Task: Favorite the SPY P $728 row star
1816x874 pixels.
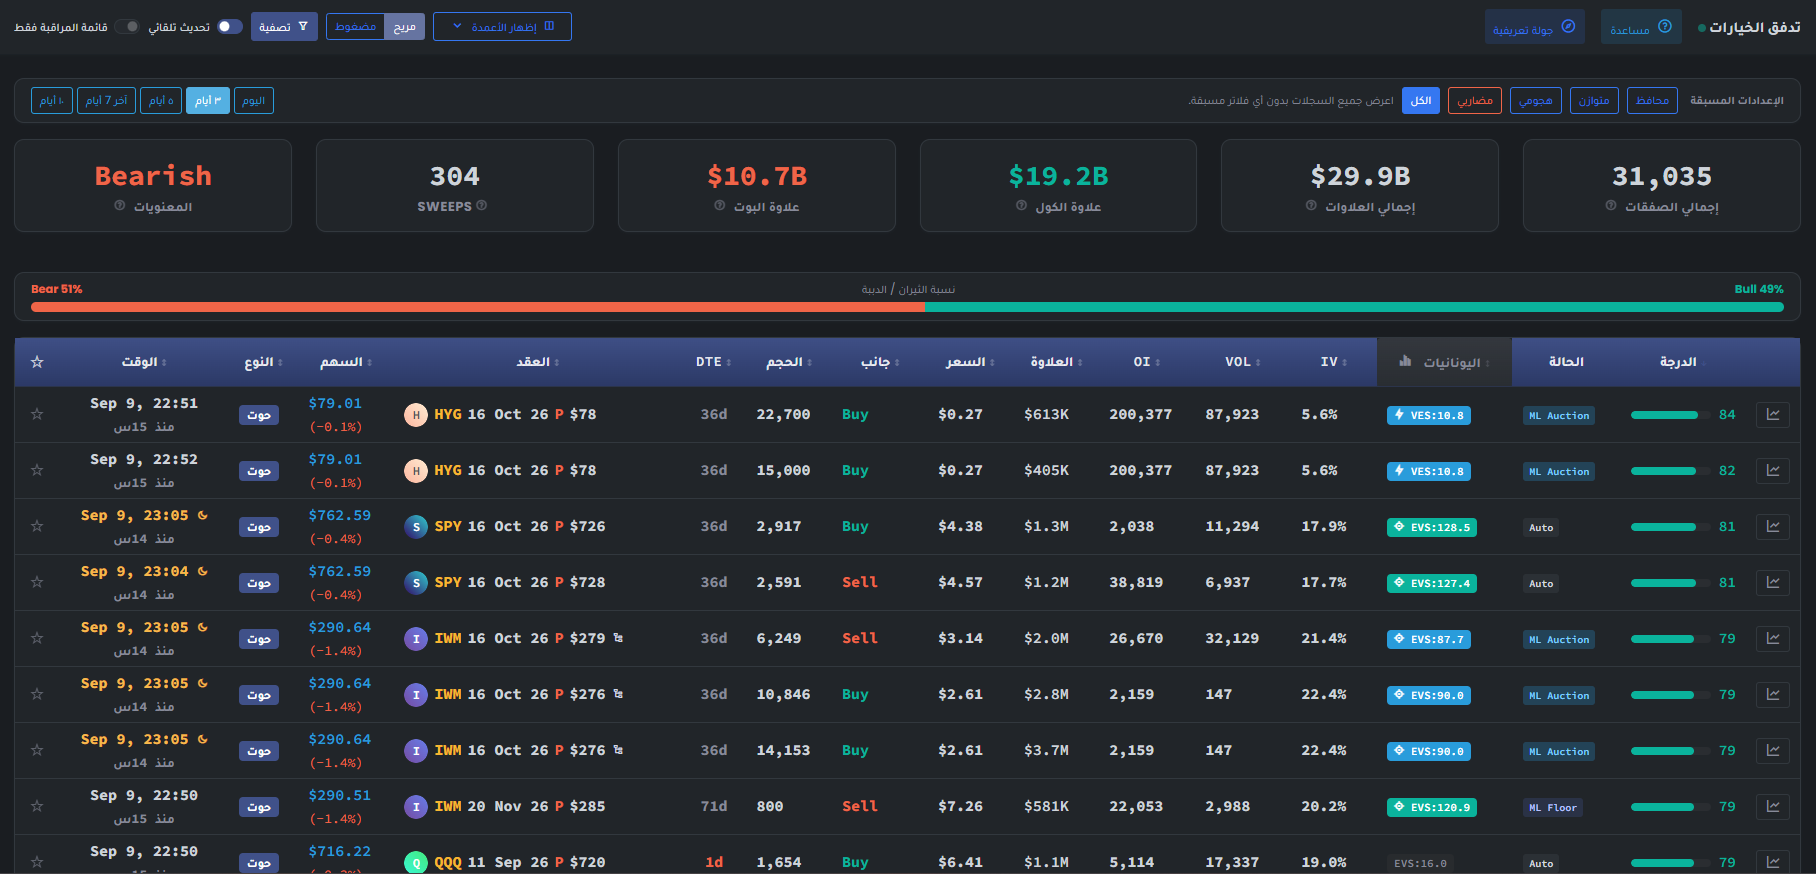Action: 37,582
